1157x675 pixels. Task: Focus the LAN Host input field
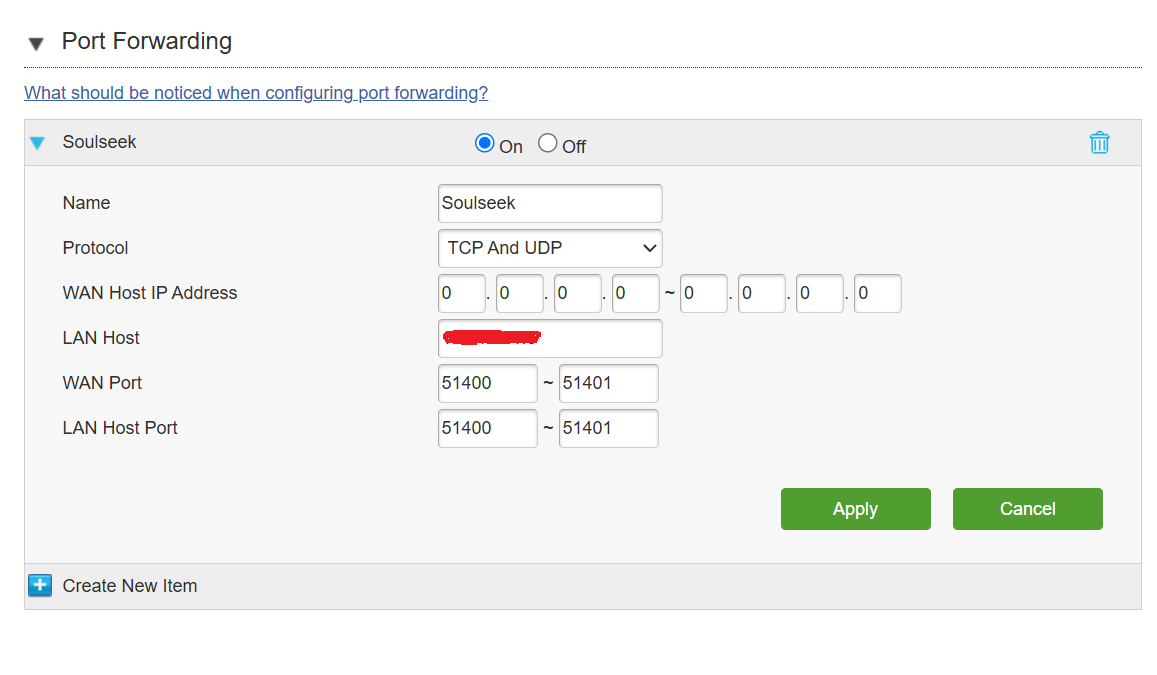click(550, 339)
